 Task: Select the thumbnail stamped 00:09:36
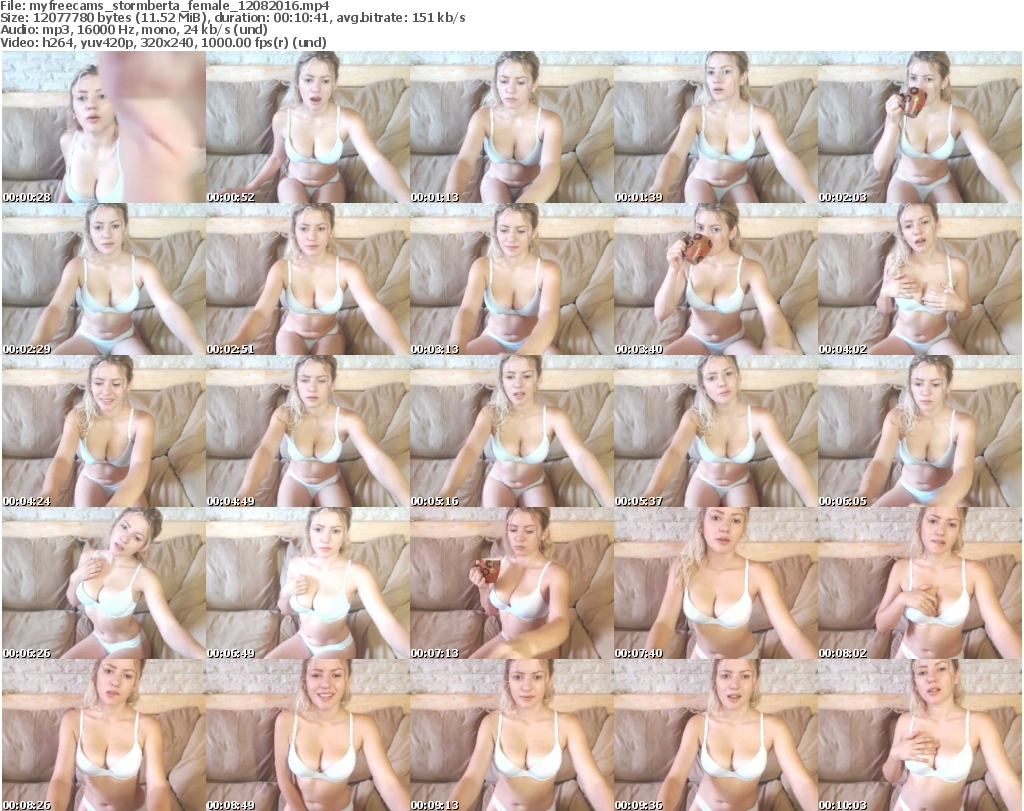pyautogui.click(x=716, y=735)
